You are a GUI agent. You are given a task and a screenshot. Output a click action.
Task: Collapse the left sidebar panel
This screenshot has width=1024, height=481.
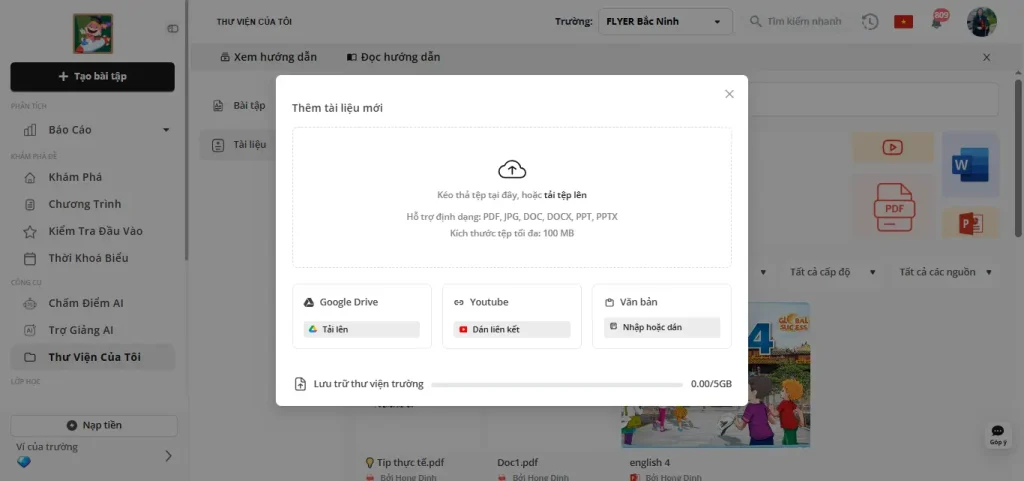click(x=173, y=29)
